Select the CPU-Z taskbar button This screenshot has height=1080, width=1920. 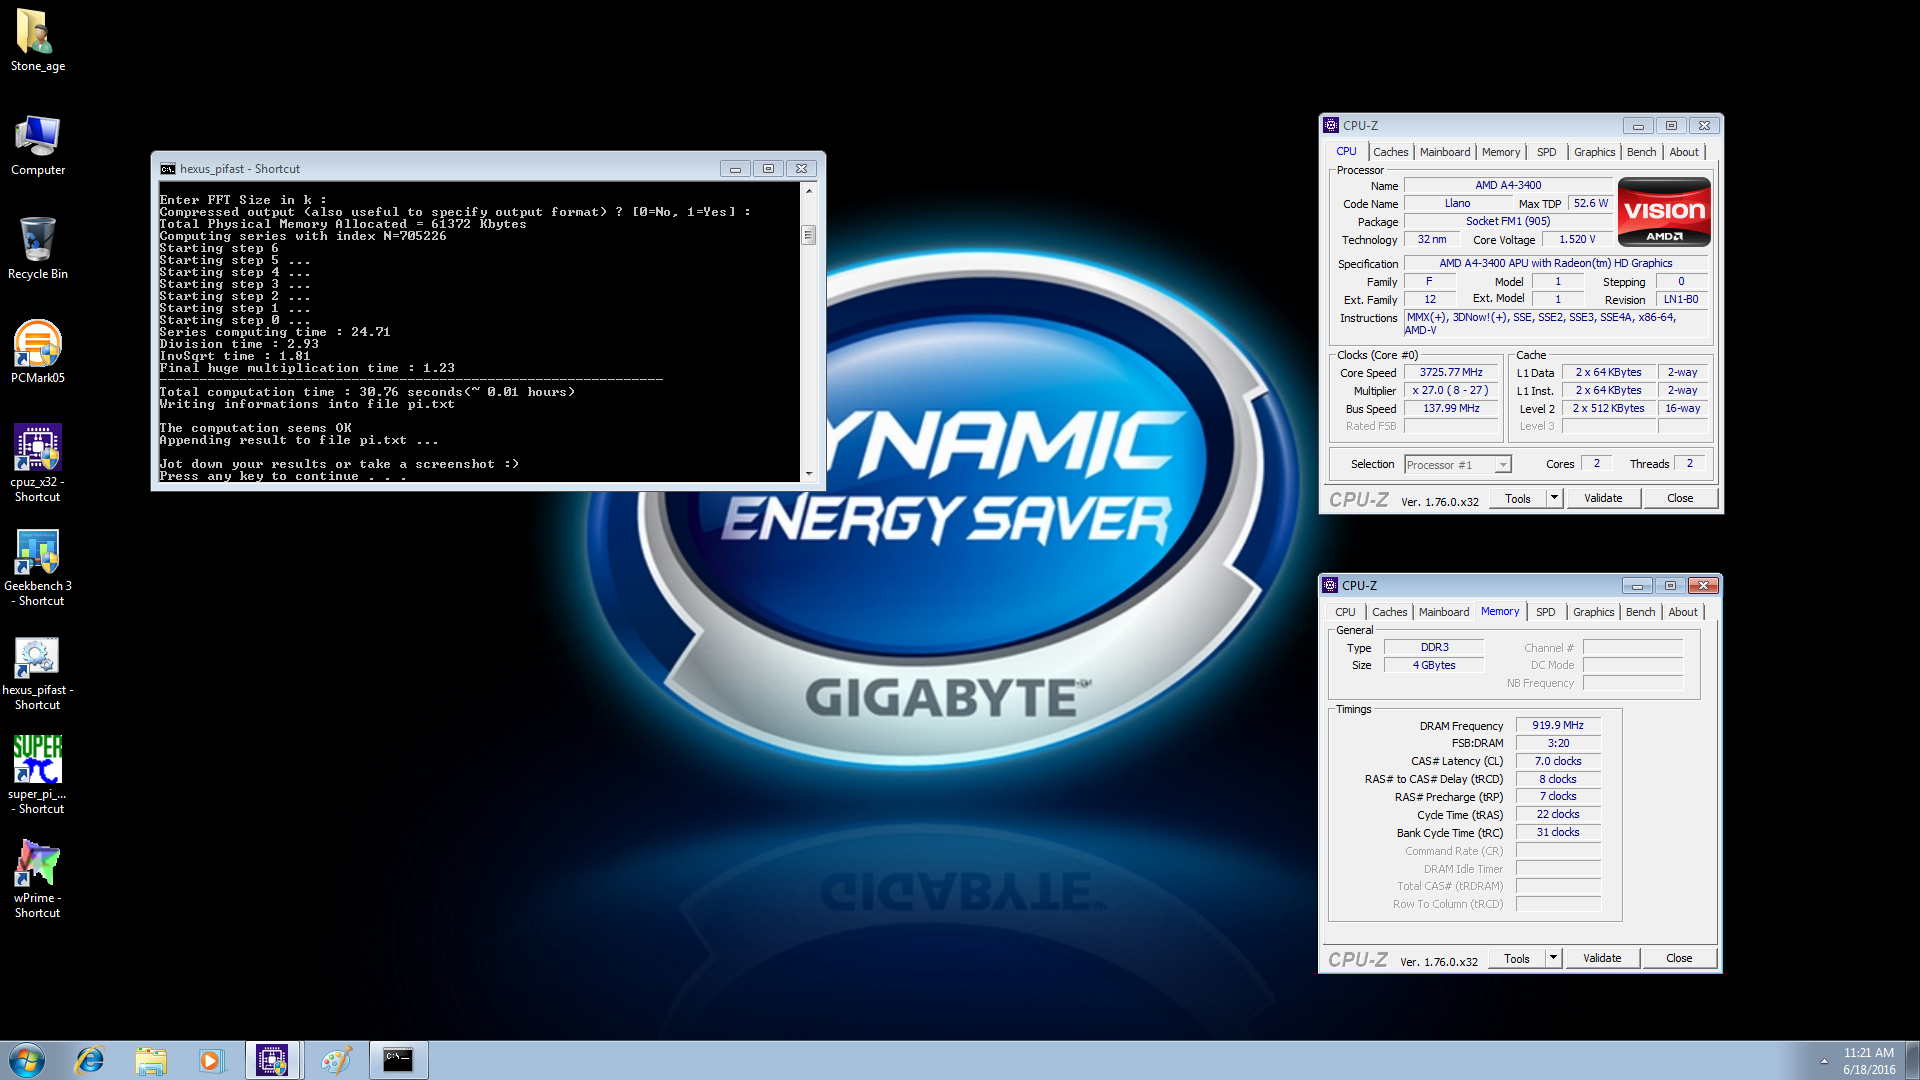(x=272, y=1060)
